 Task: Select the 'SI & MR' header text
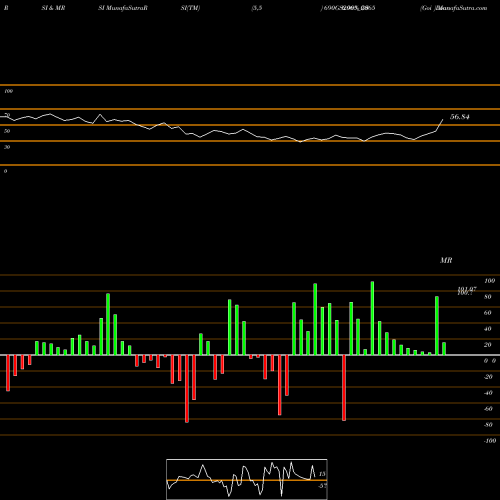click(x=53, y=8)
